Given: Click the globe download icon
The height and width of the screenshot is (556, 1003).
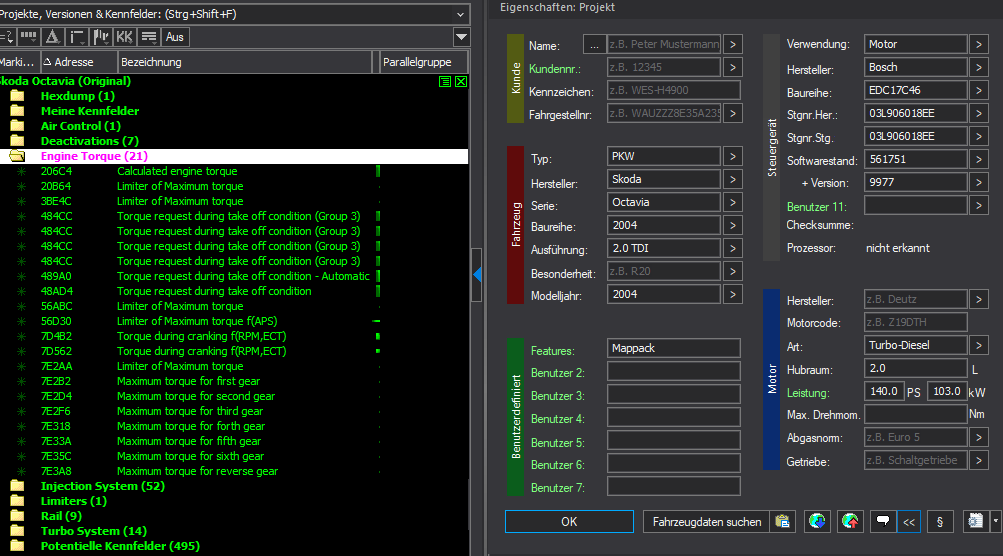Looking at the screenshot, I should point(818,521).
